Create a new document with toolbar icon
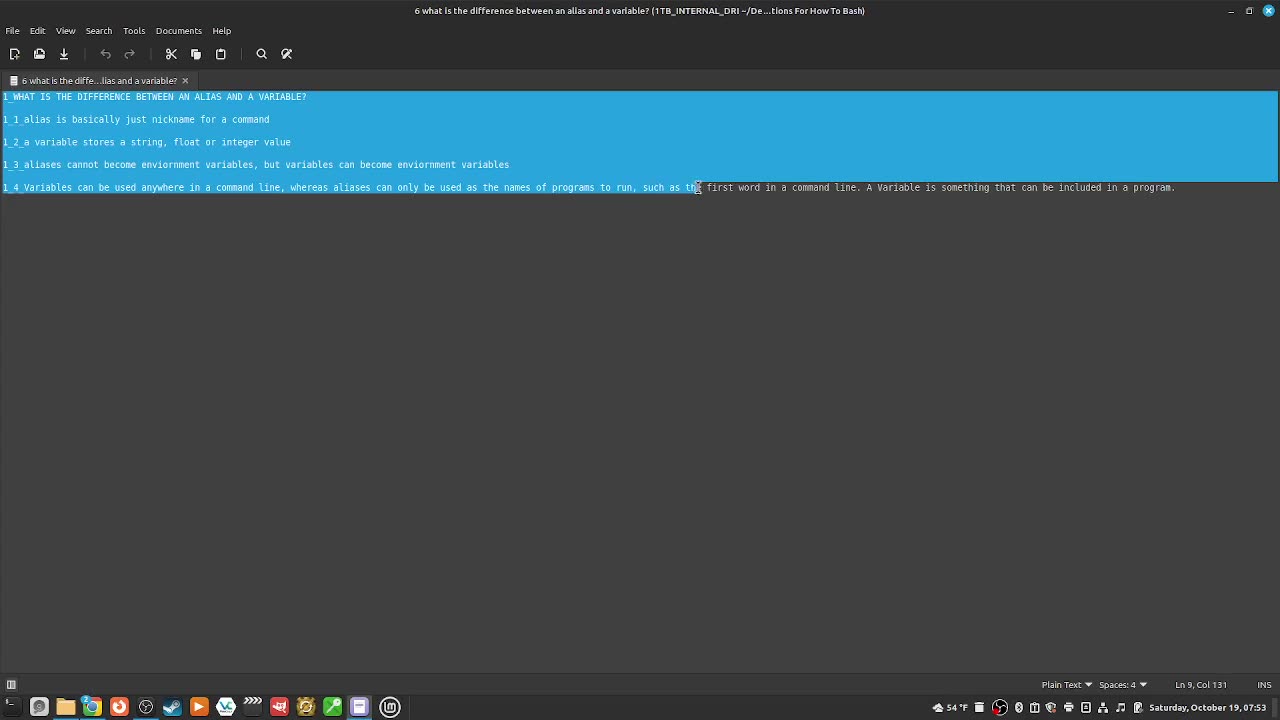 tap(15, 54)
